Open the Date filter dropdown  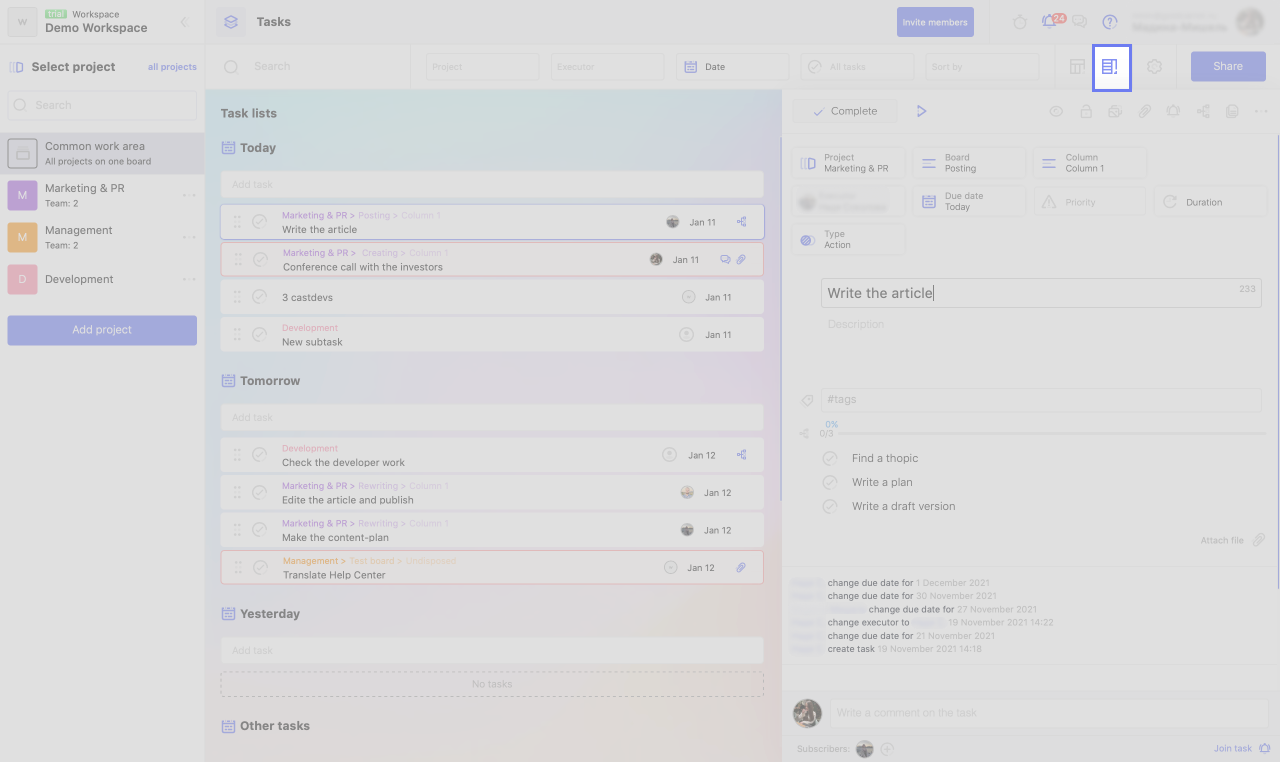point(732,67)
